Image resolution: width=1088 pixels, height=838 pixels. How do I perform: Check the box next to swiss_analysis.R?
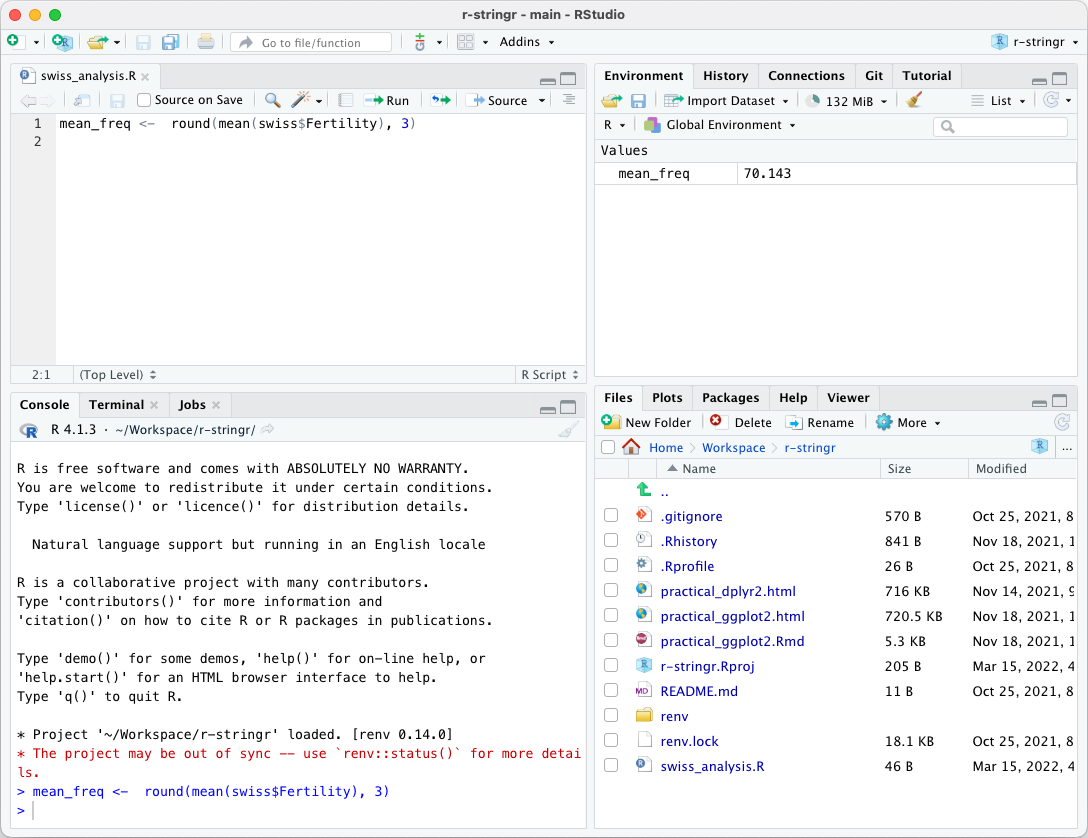pyautogui.click(x=611, y=766)
